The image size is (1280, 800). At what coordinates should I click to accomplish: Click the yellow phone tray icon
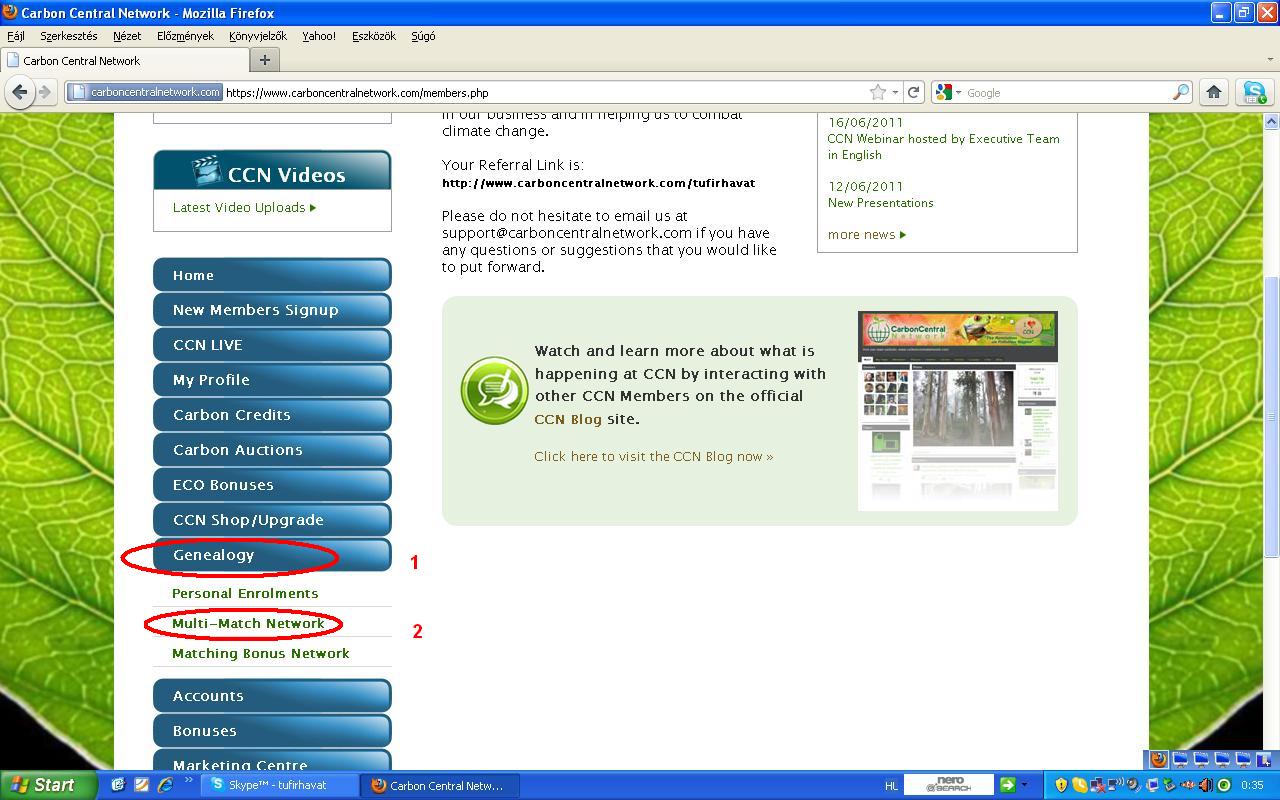tap(1080, 785)
